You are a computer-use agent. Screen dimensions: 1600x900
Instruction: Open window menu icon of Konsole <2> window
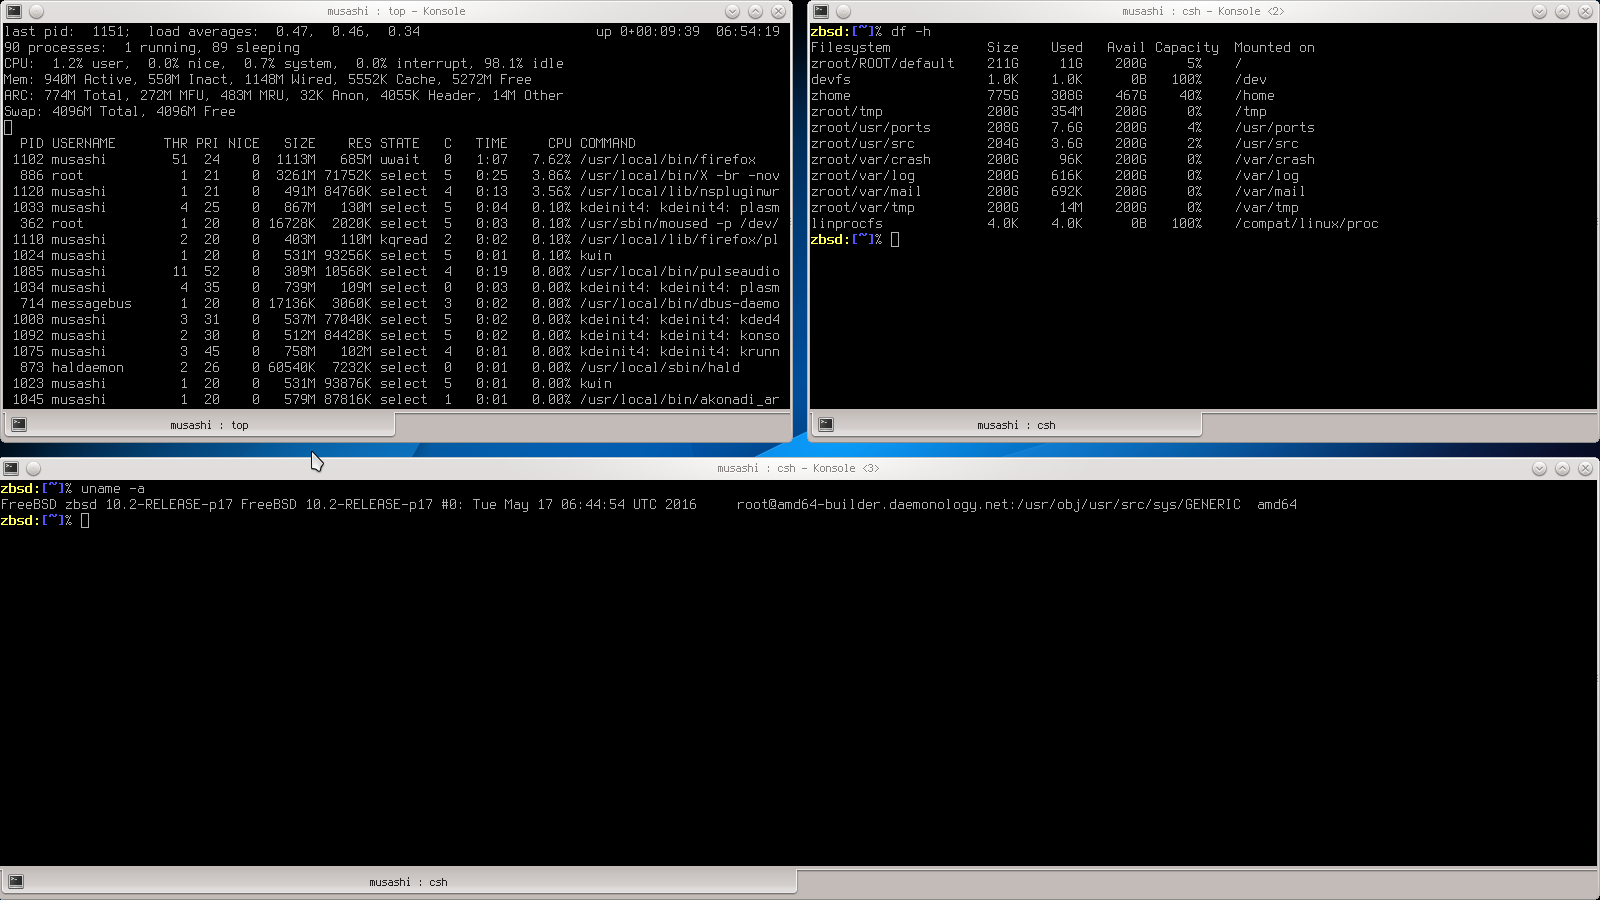point(821,11)
